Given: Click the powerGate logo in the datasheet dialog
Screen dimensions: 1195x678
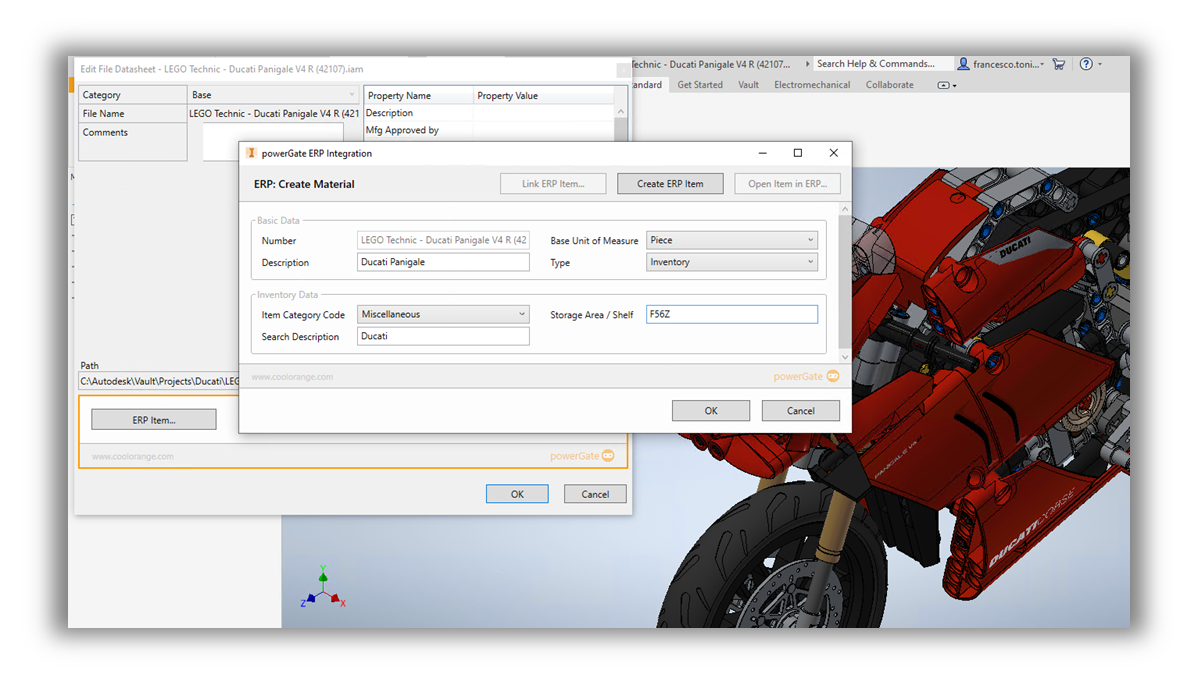Looking at the screenshot, I should [x=581, y=455].
